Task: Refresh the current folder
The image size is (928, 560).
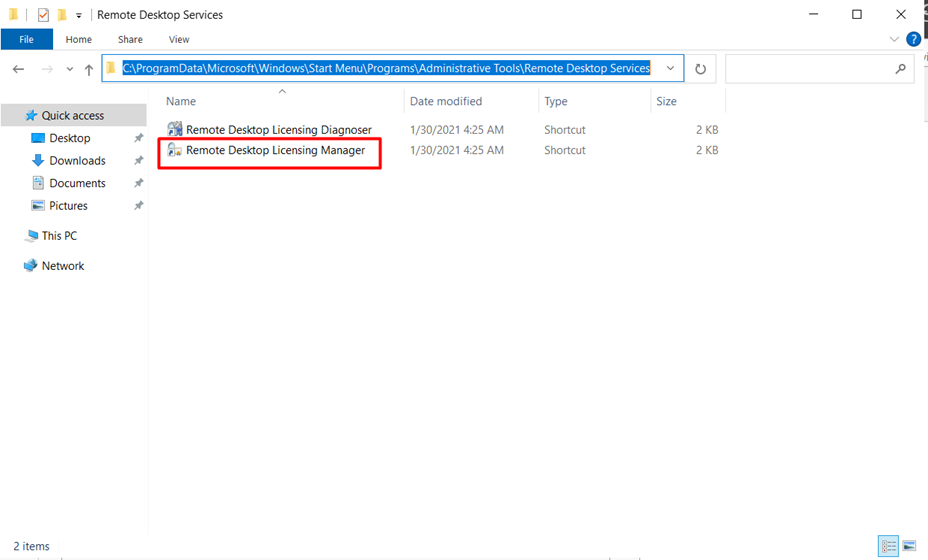Action: coord(700,69)
